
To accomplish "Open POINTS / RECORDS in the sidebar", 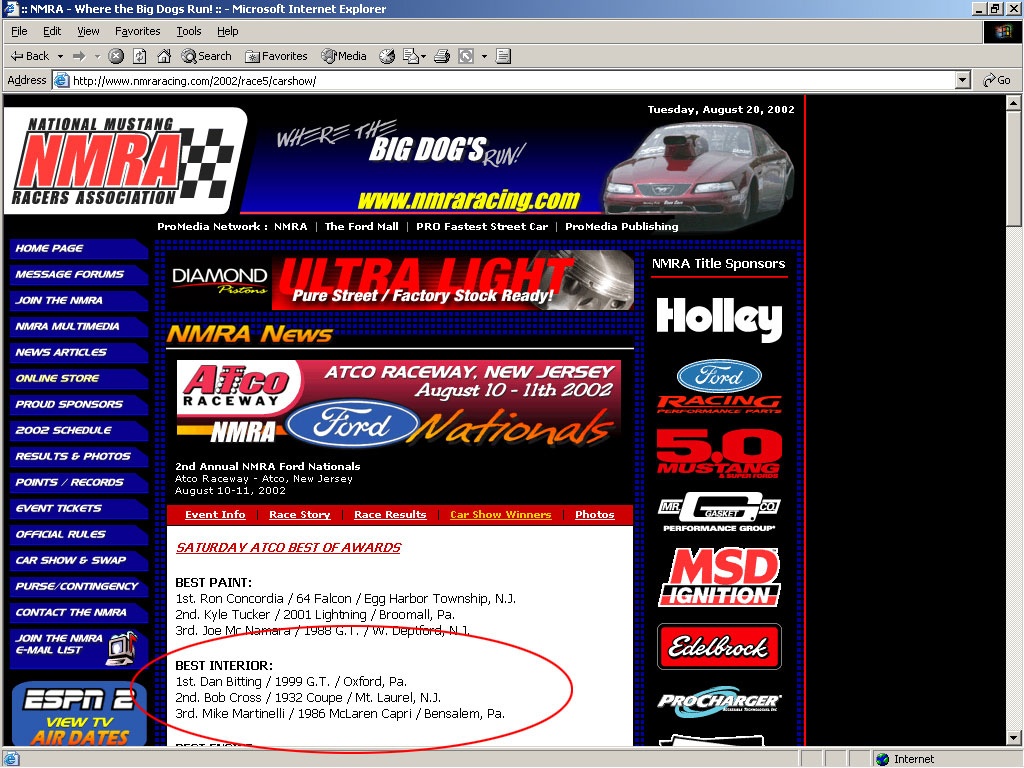I will pyautogui.click(x=79, y=483).
